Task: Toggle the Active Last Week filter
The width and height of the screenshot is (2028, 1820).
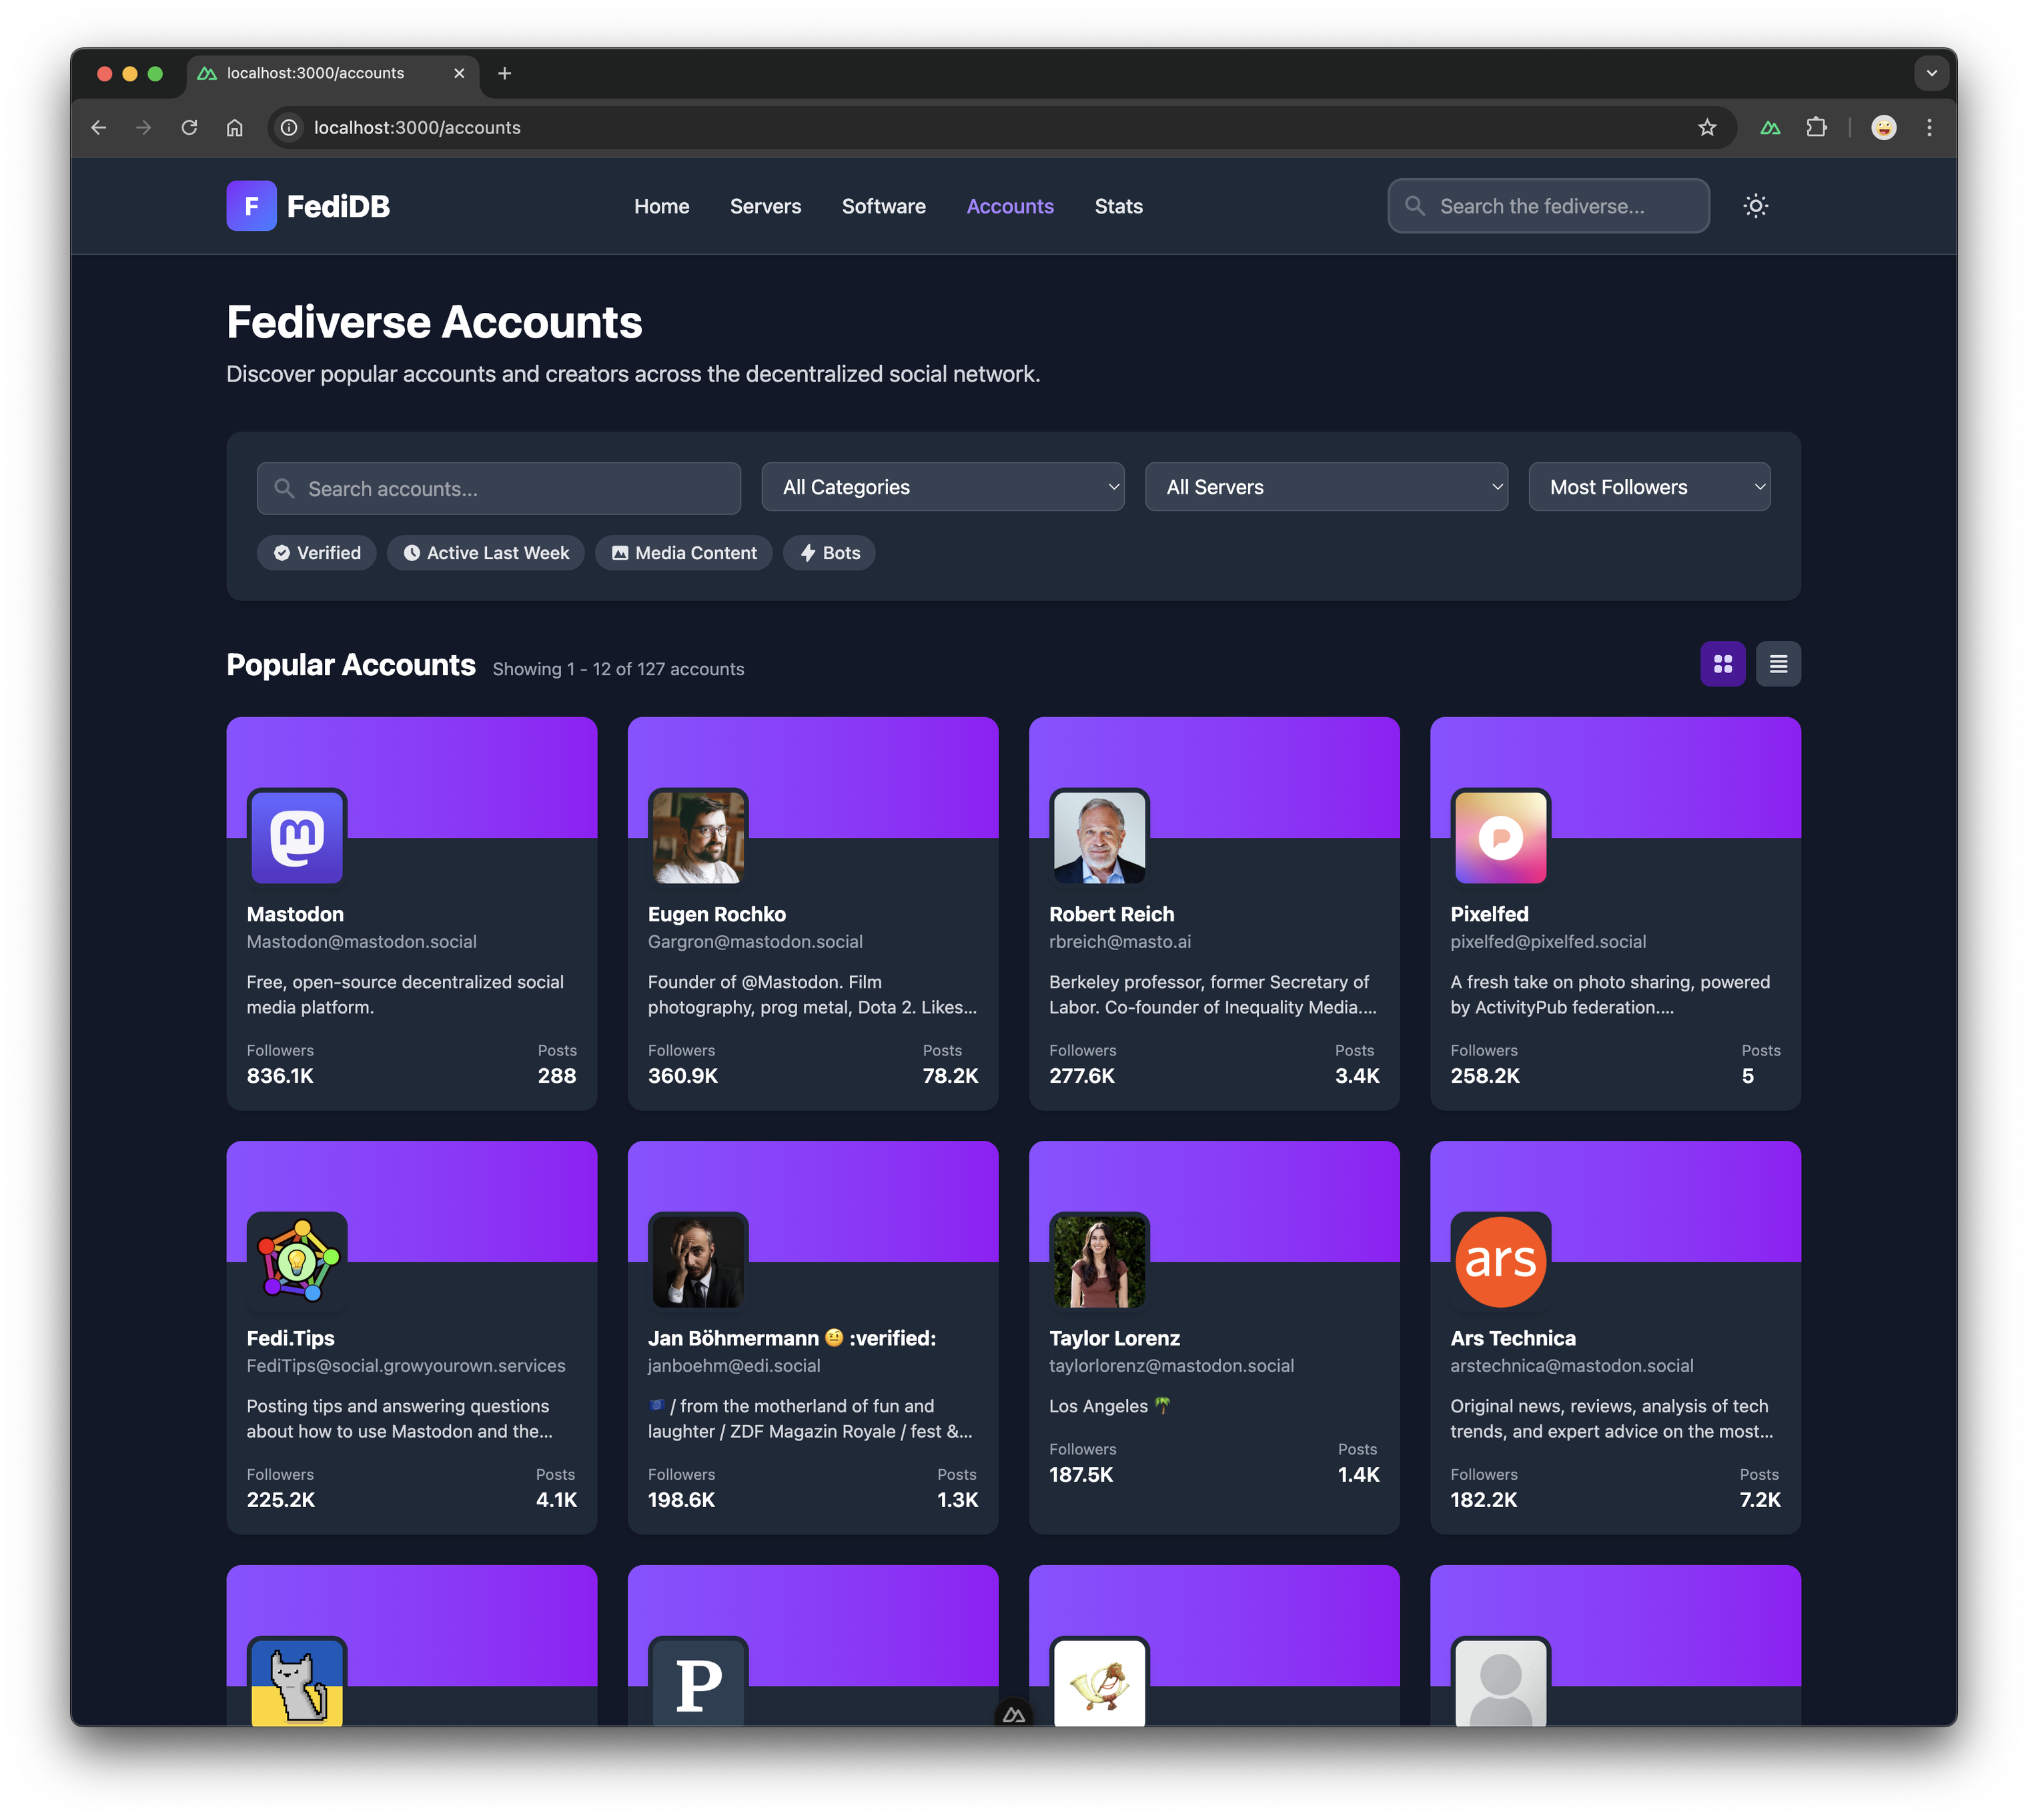Action: [x=485, y=553]
